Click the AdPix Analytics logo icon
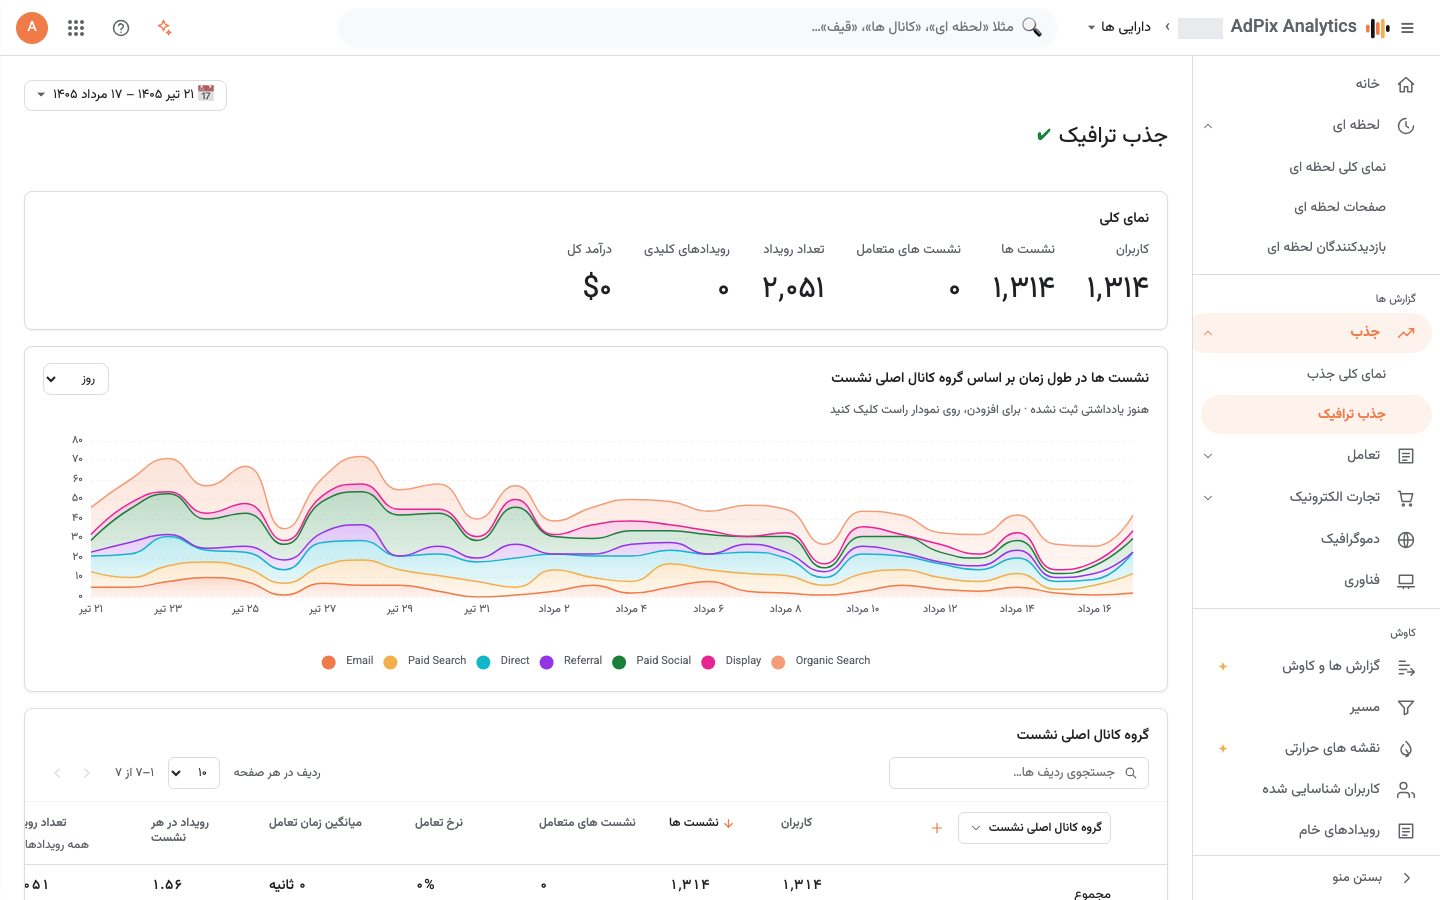 pyautogui.click(x=1378, y=28)
